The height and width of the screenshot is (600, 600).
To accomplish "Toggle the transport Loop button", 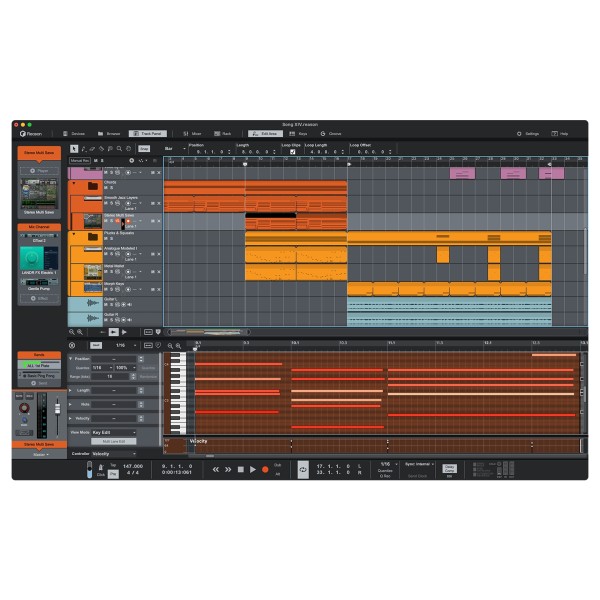I will coord(303,470).
